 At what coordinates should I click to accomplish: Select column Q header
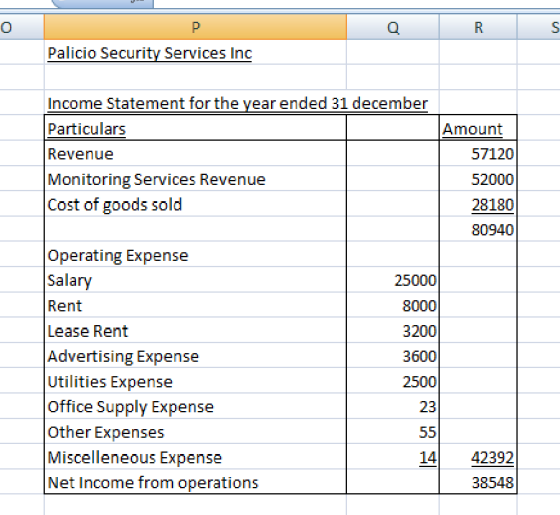[393, 27]
